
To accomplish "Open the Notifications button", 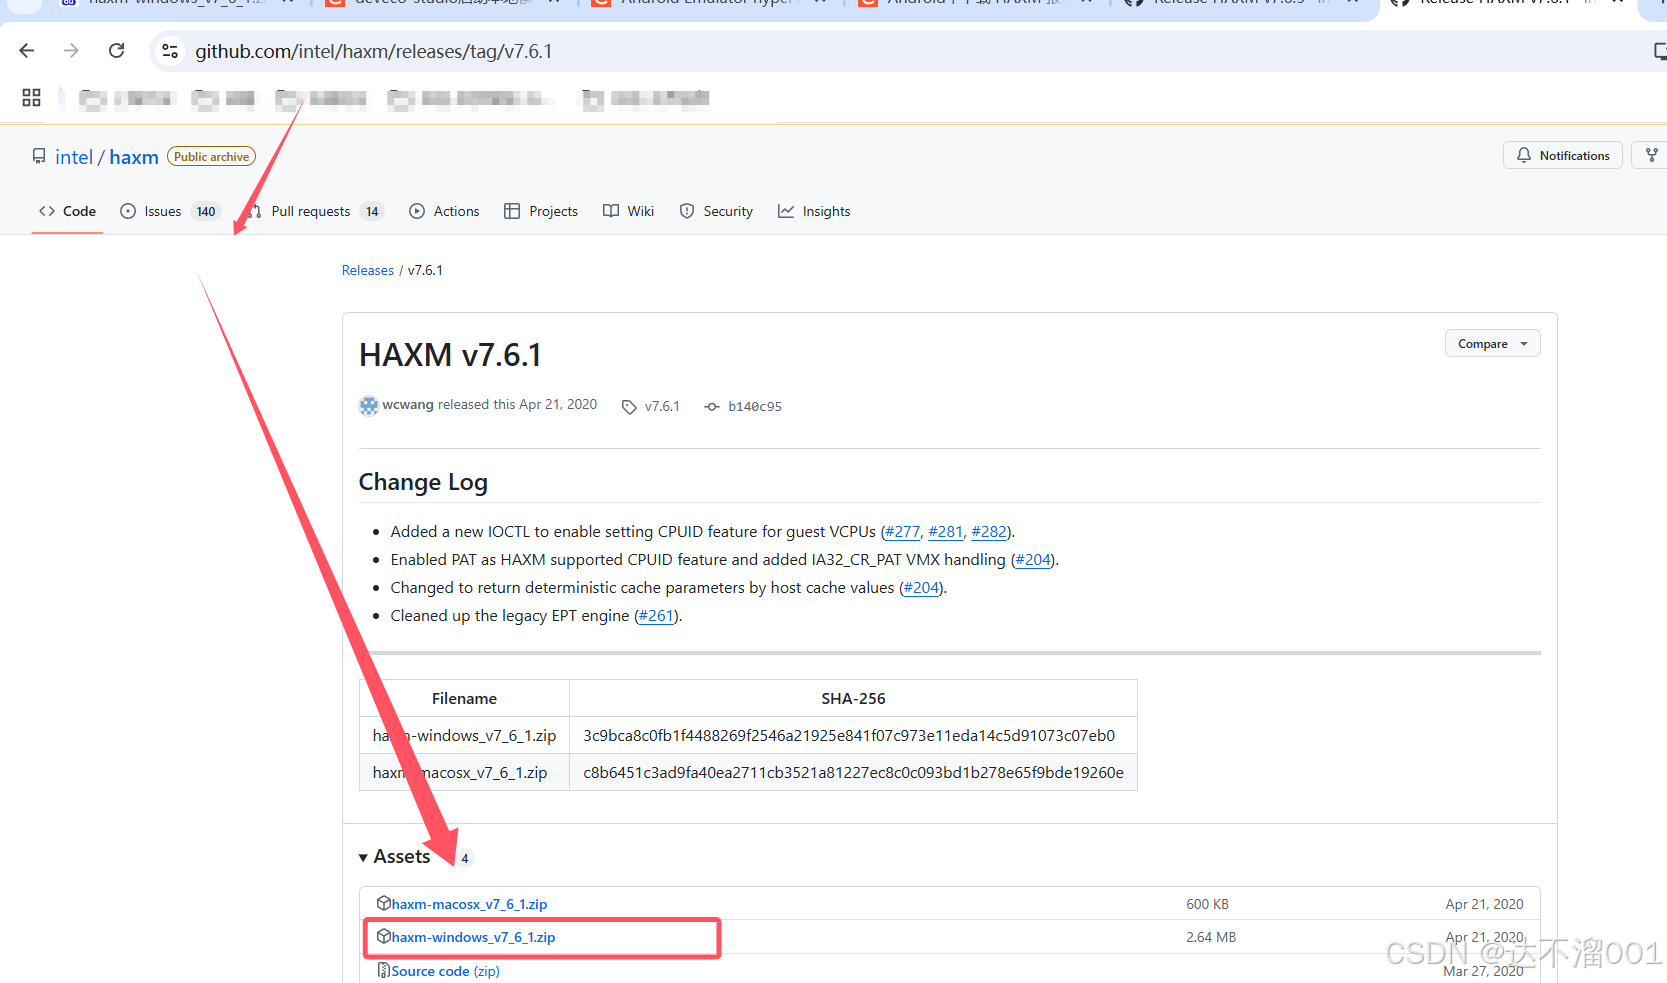I will click(1562, 155).
